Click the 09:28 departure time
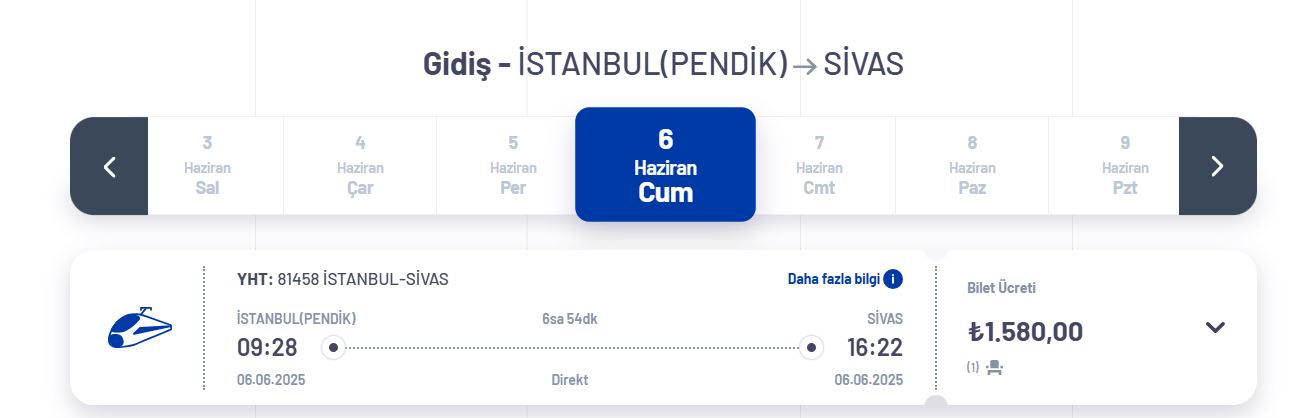The image size is (1306, 418). pos(267,348)
